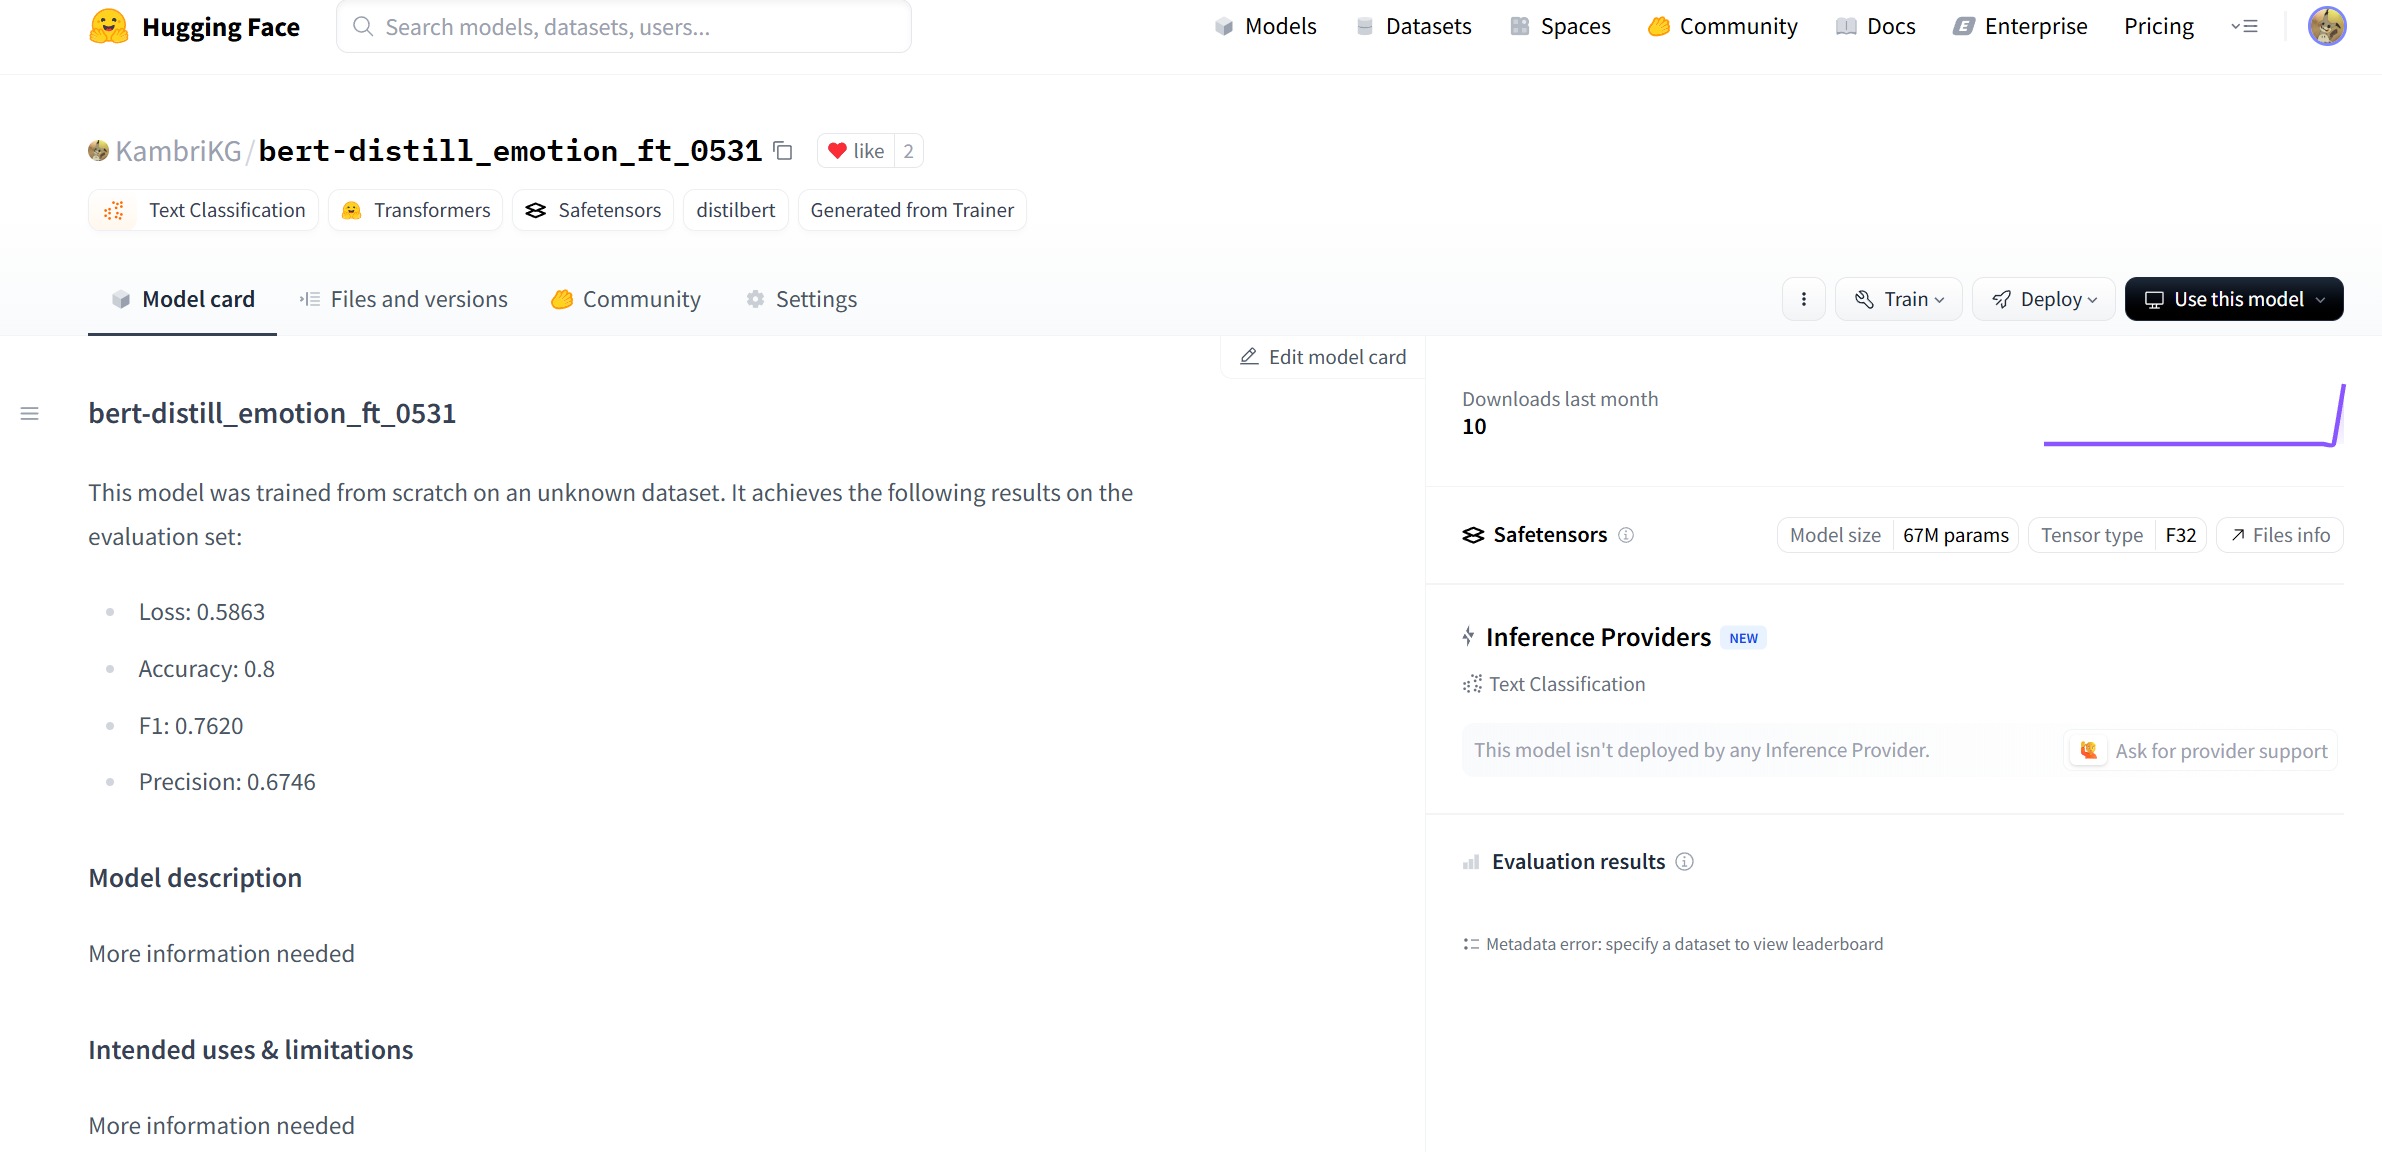Open Pricing in top navigation
Screen dimensions: 2382x1152
pyautogui.click(x=2159, y=27)
